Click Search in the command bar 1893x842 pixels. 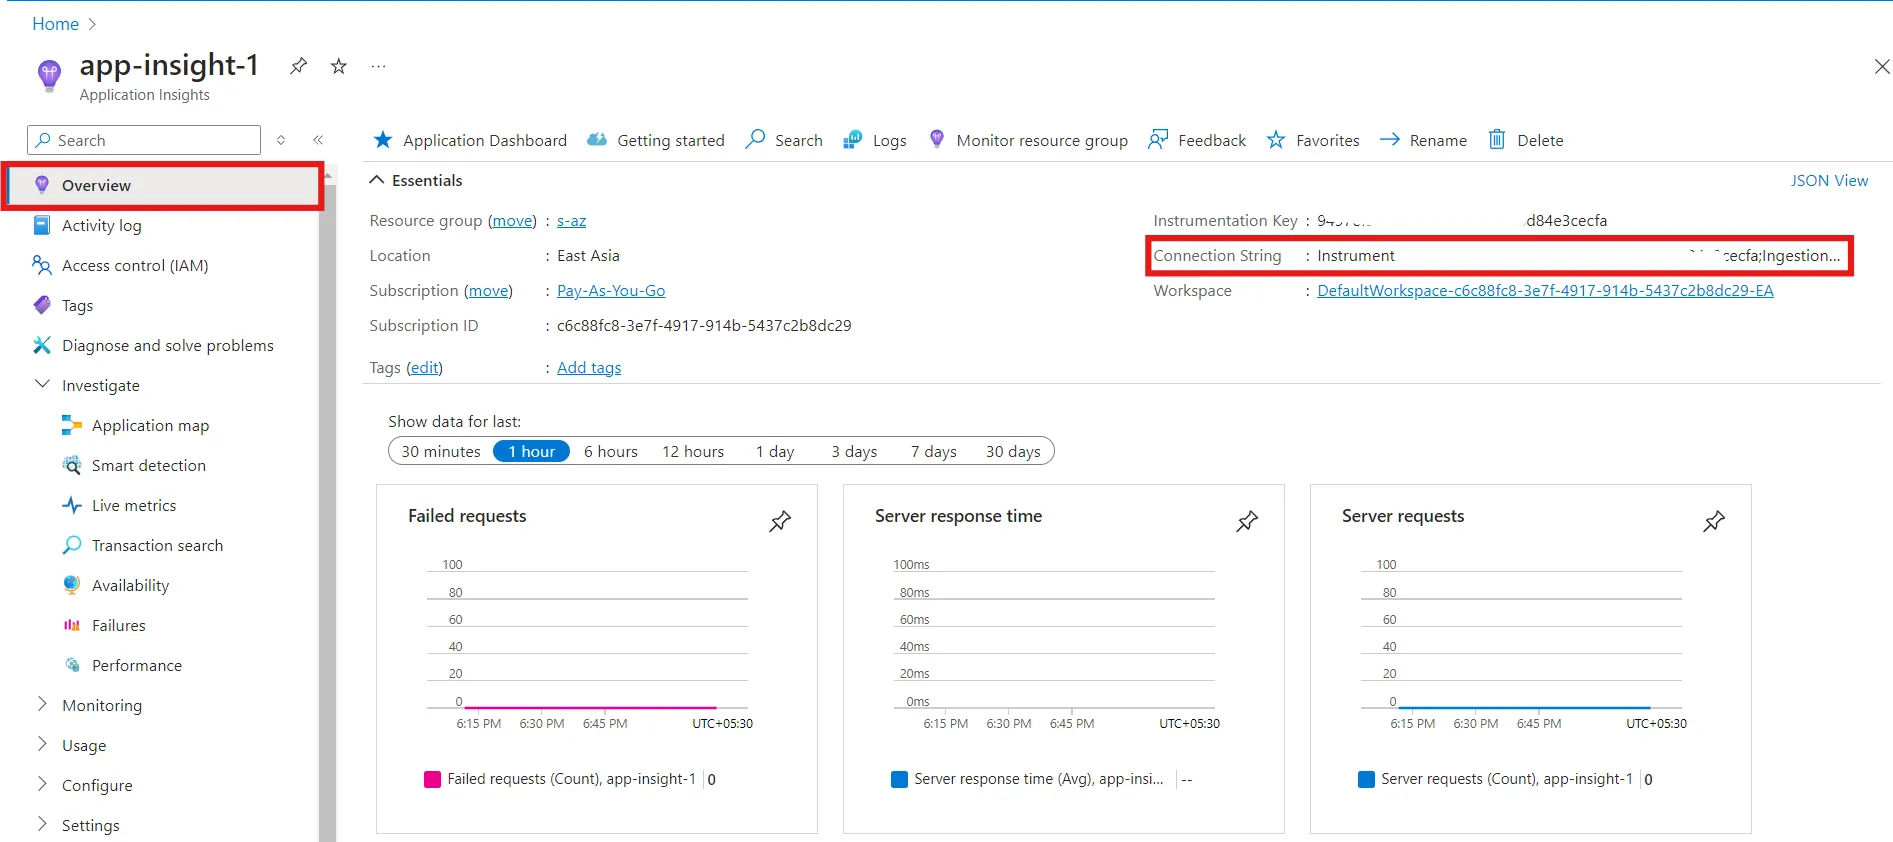coord(784,140)
